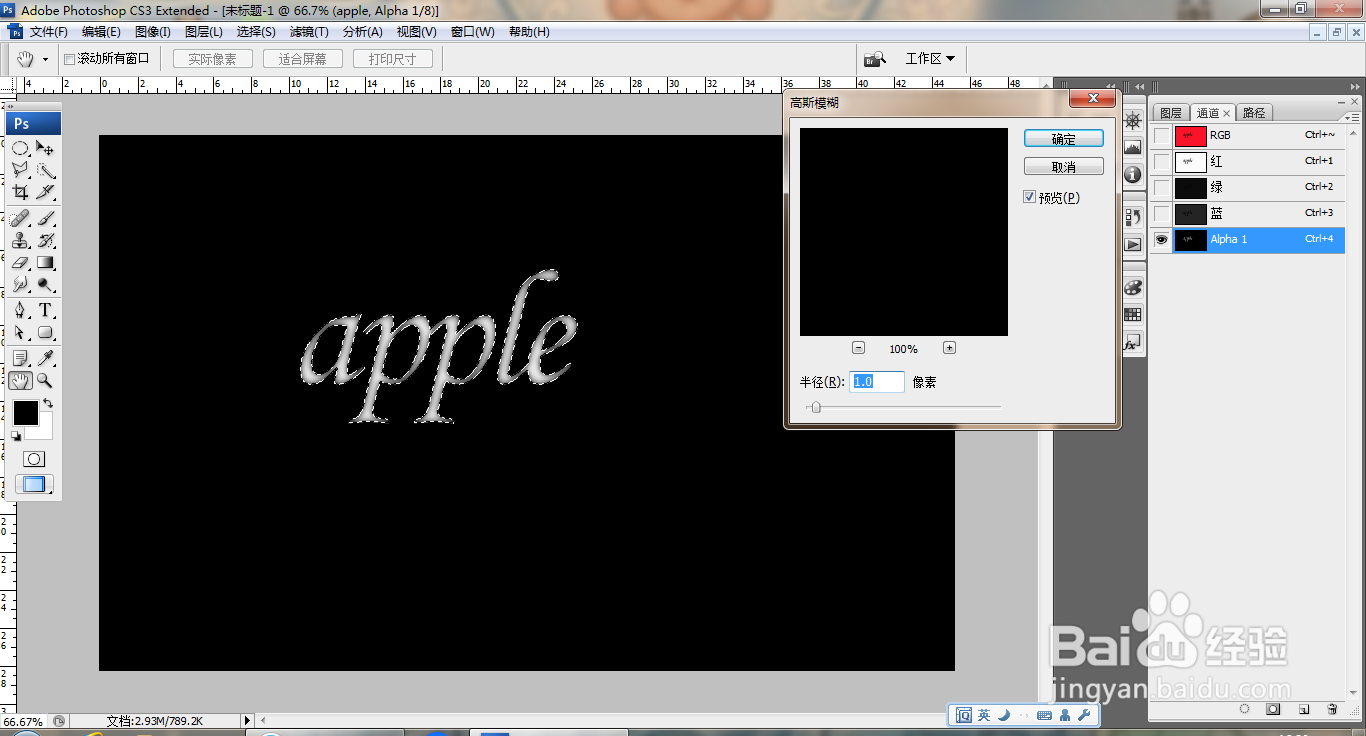
Task: Open the 滤镜(T) menu
Action: [308, 32]
